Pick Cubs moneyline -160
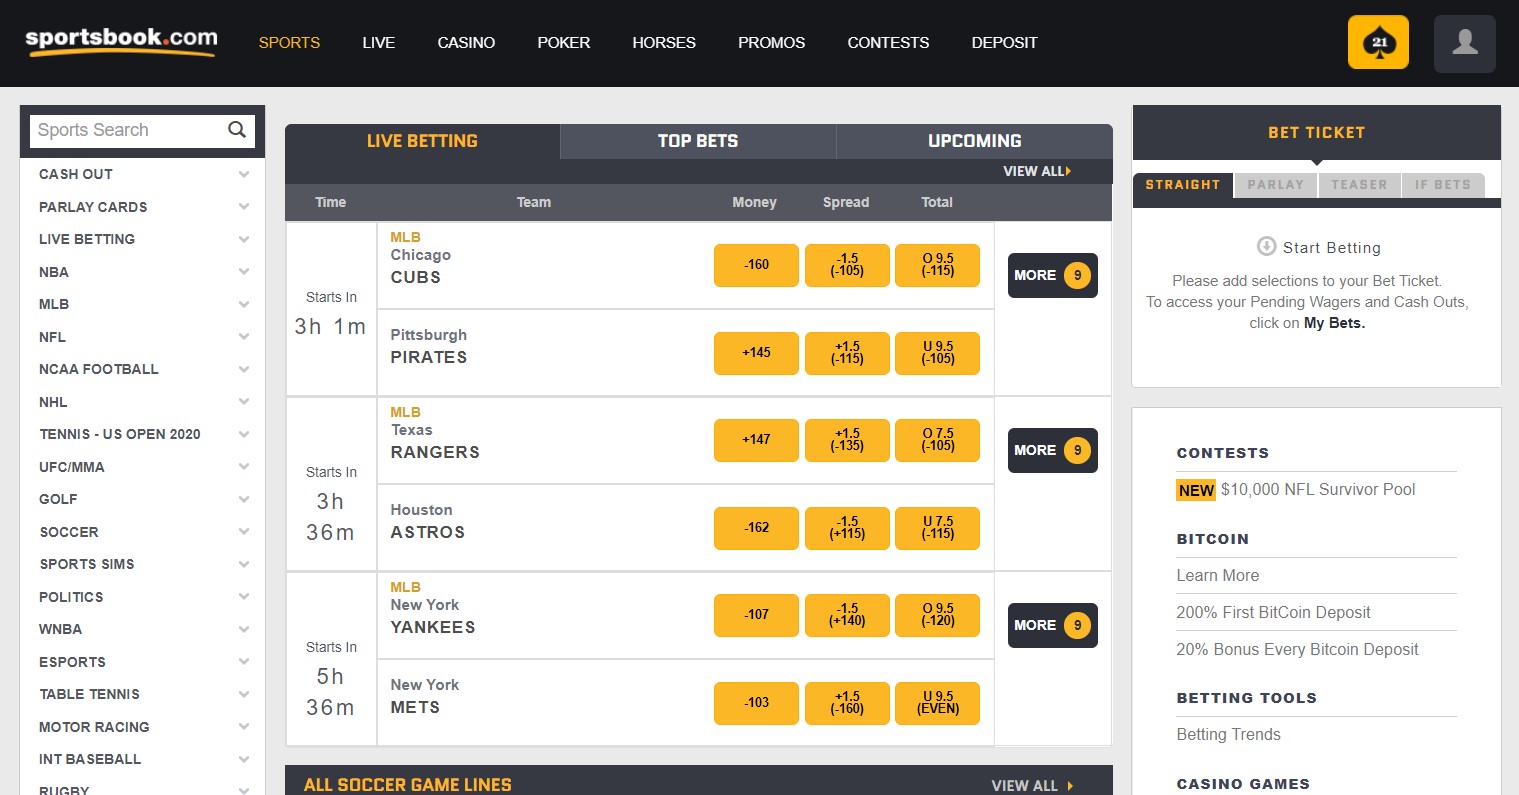Image resolution: width=1519 pixels, height=795 pixels. coord(756,265)
